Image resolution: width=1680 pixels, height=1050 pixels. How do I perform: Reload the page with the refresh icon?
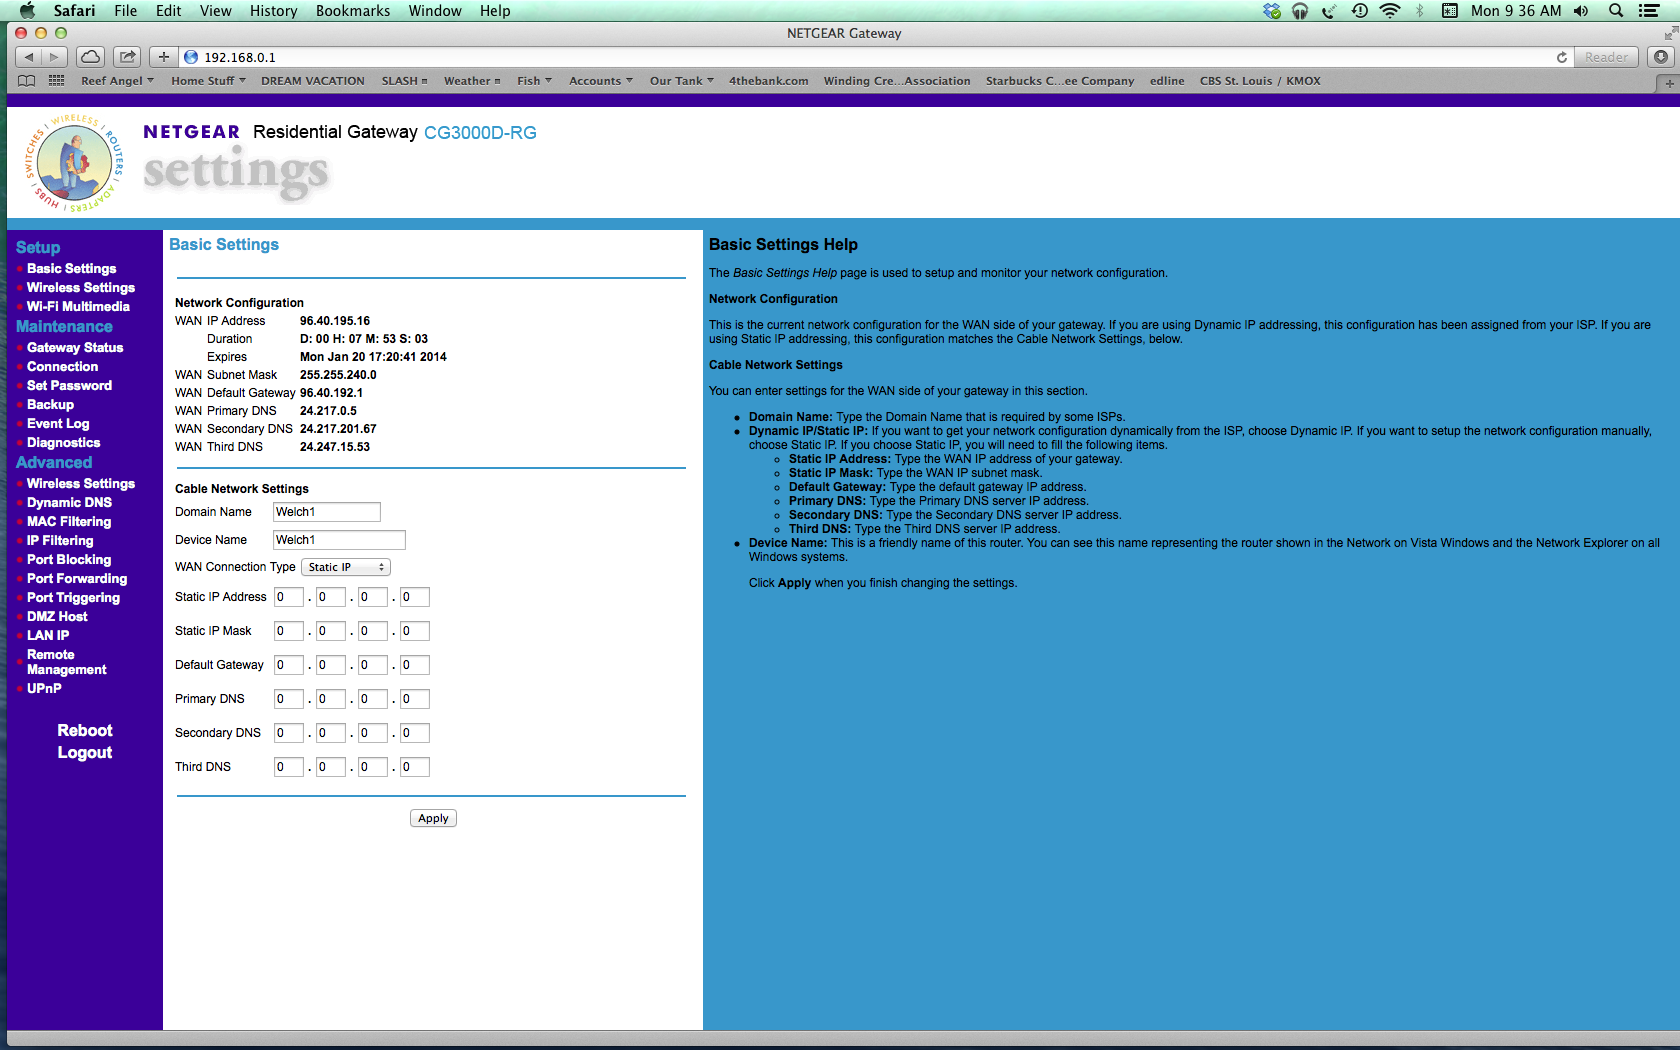click(x=1561, y=57)
